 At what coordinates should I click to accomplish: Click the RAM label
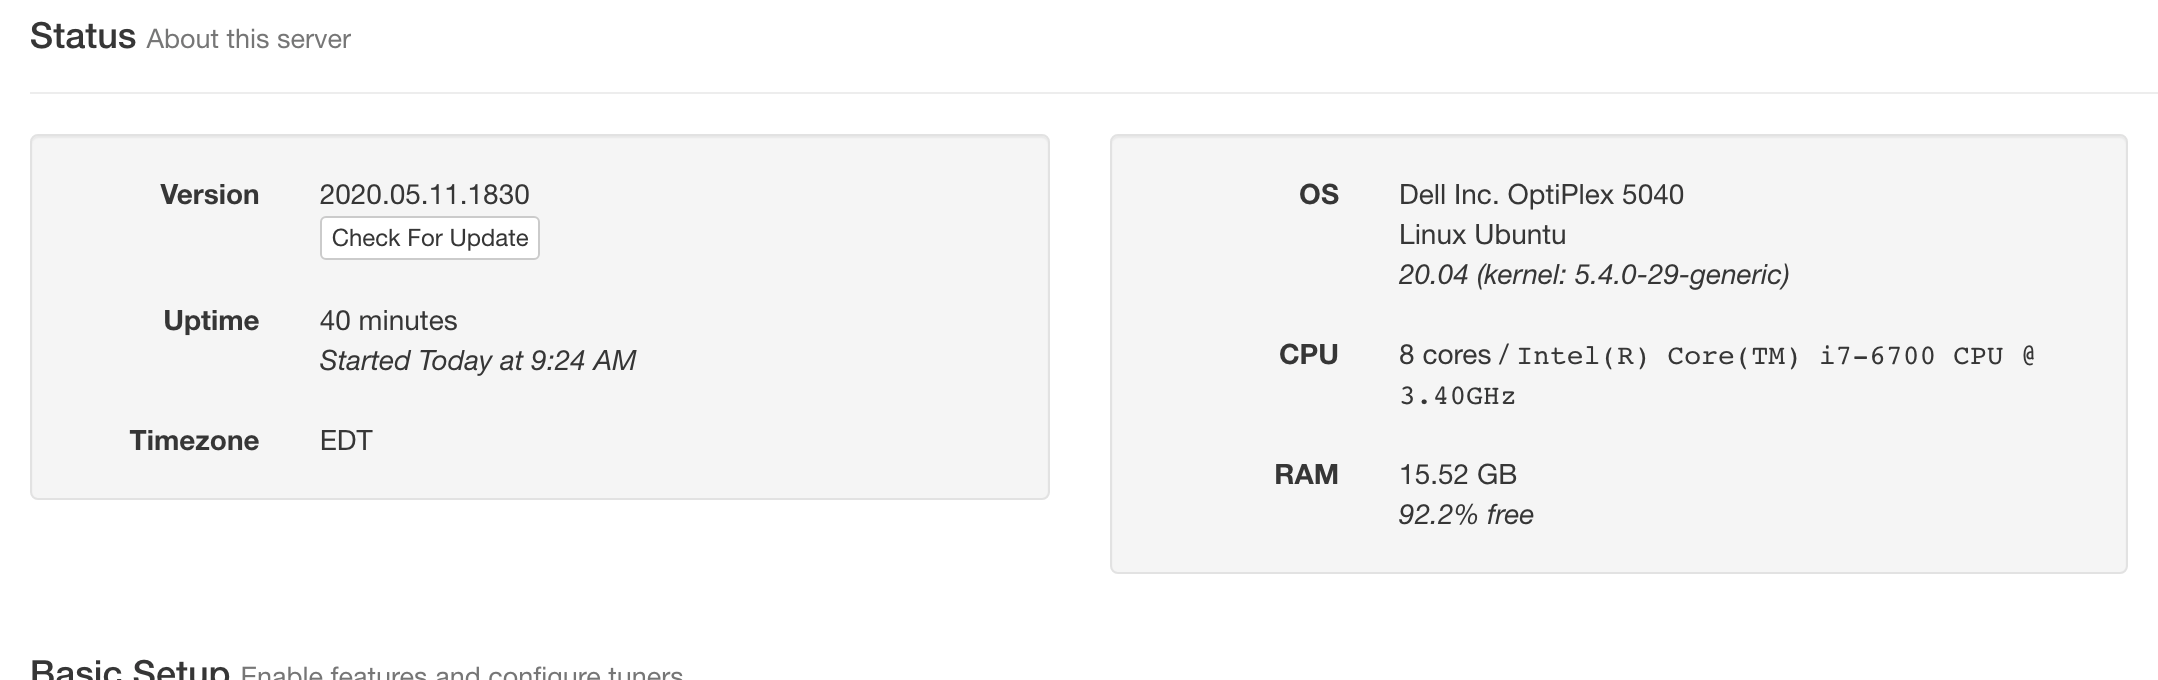click(x=1306, y=474)
